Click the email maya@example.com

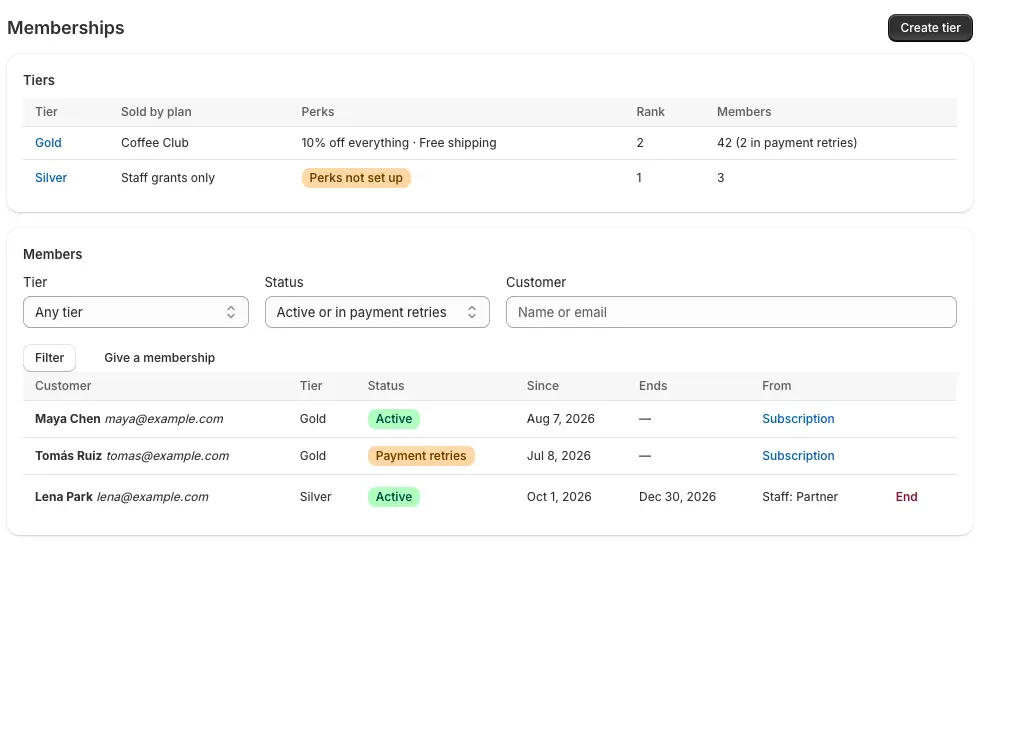[x=164, y=419]
